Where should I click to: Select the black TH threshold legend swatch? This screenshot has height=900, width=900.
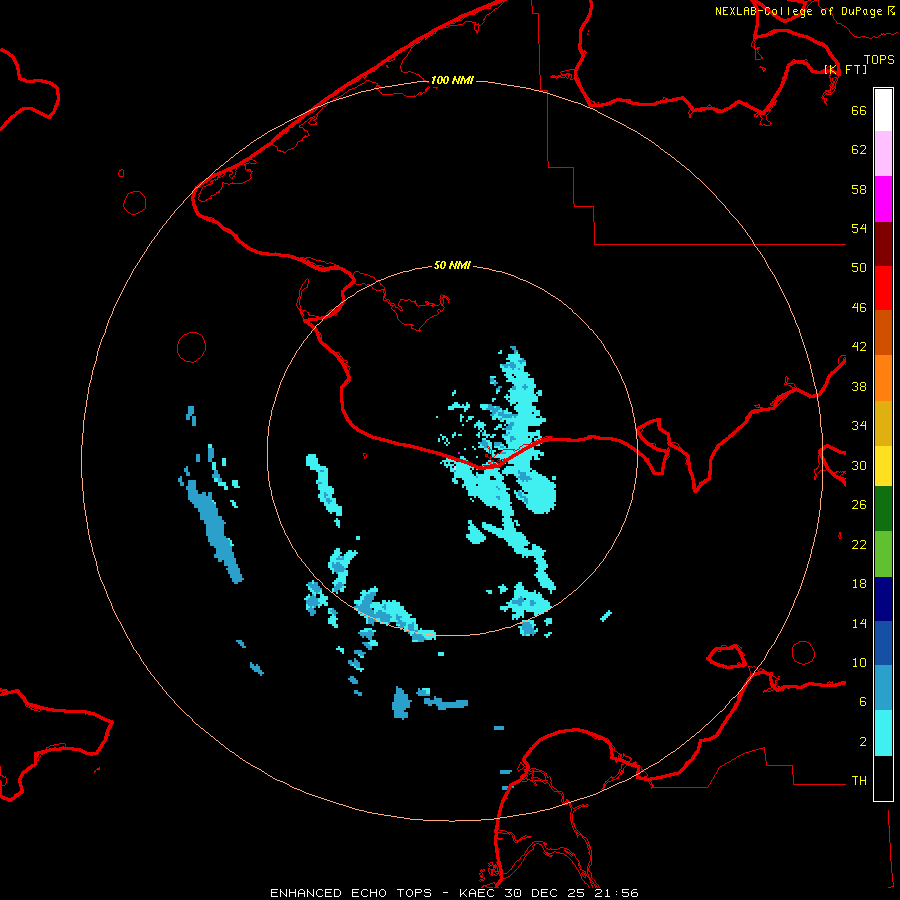[883, 778]
